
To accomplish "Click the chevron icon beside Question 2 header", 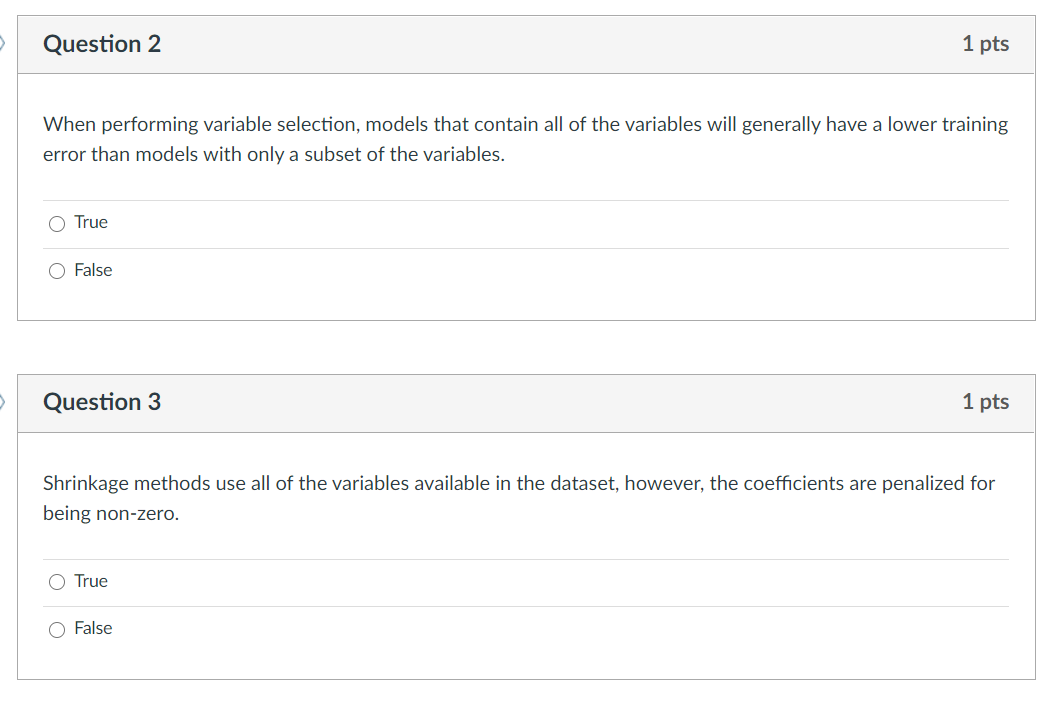I will (3, 44).
